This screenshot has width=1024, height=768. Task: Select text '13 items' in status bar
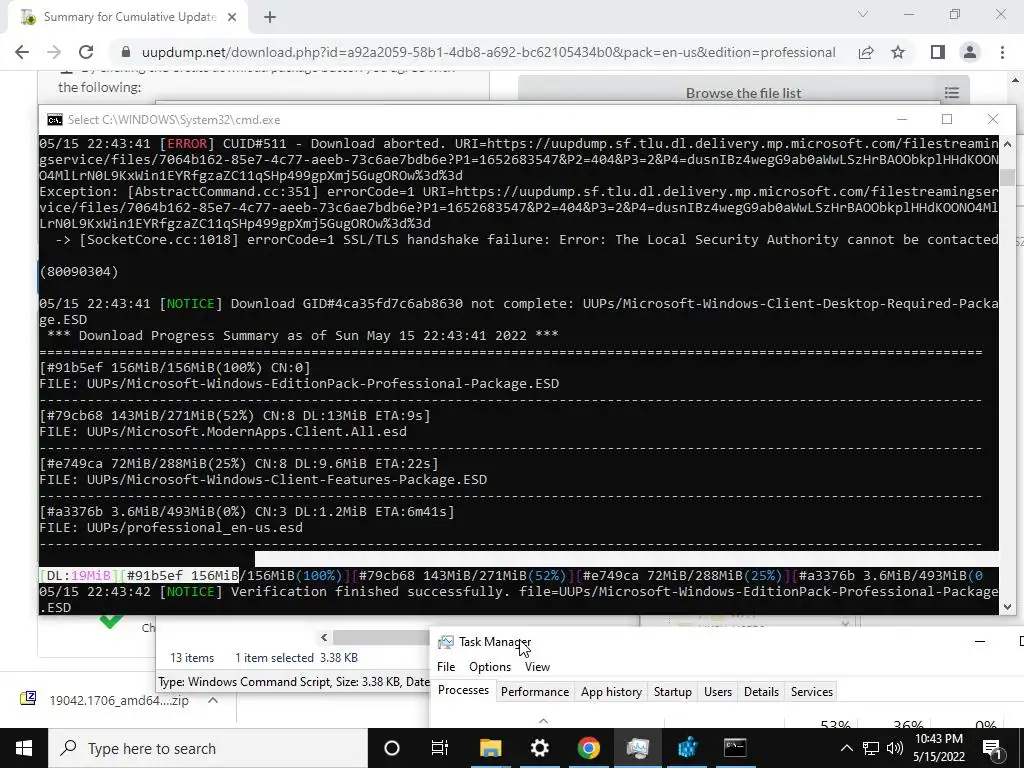click(x=192, y=658)
